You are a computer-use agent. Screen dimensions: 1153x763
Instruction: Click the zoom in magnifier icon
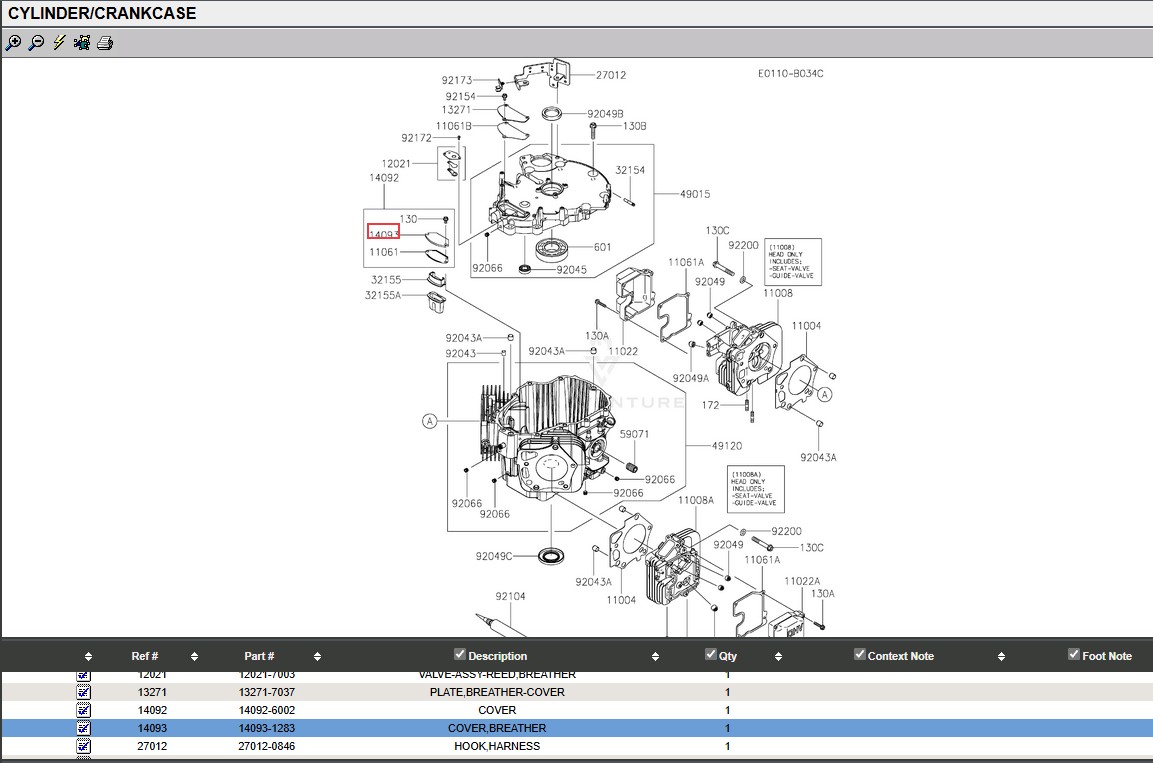[x=13, y=43]
